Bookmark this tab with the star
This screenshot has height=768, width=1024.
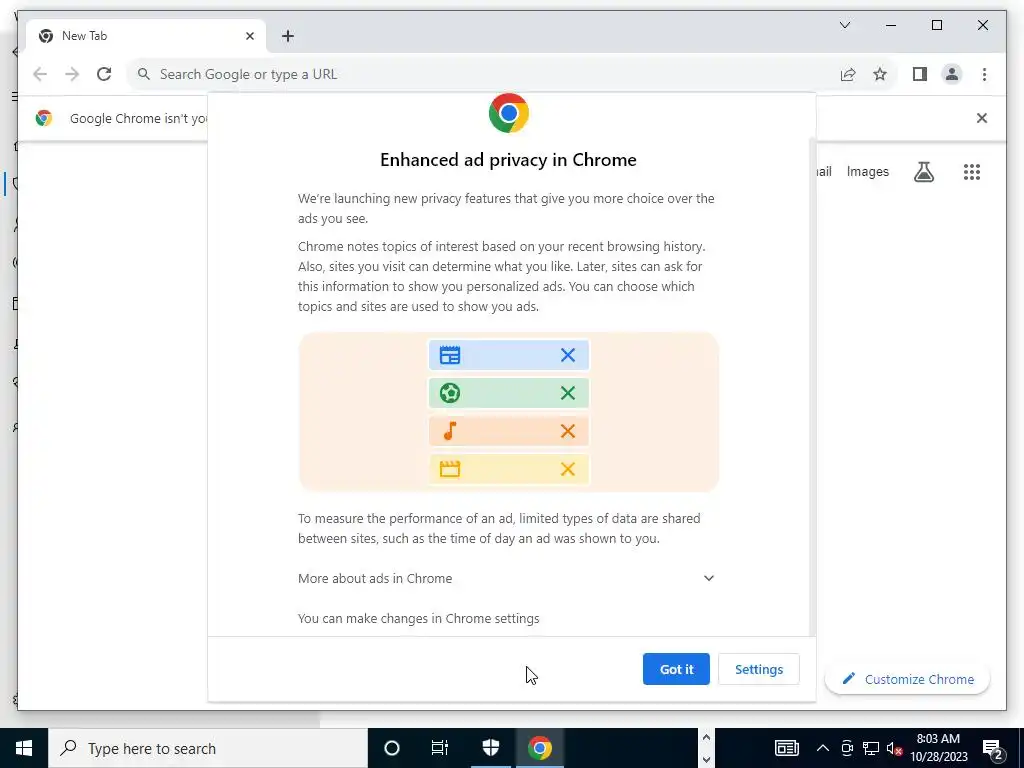pos(880,74)
